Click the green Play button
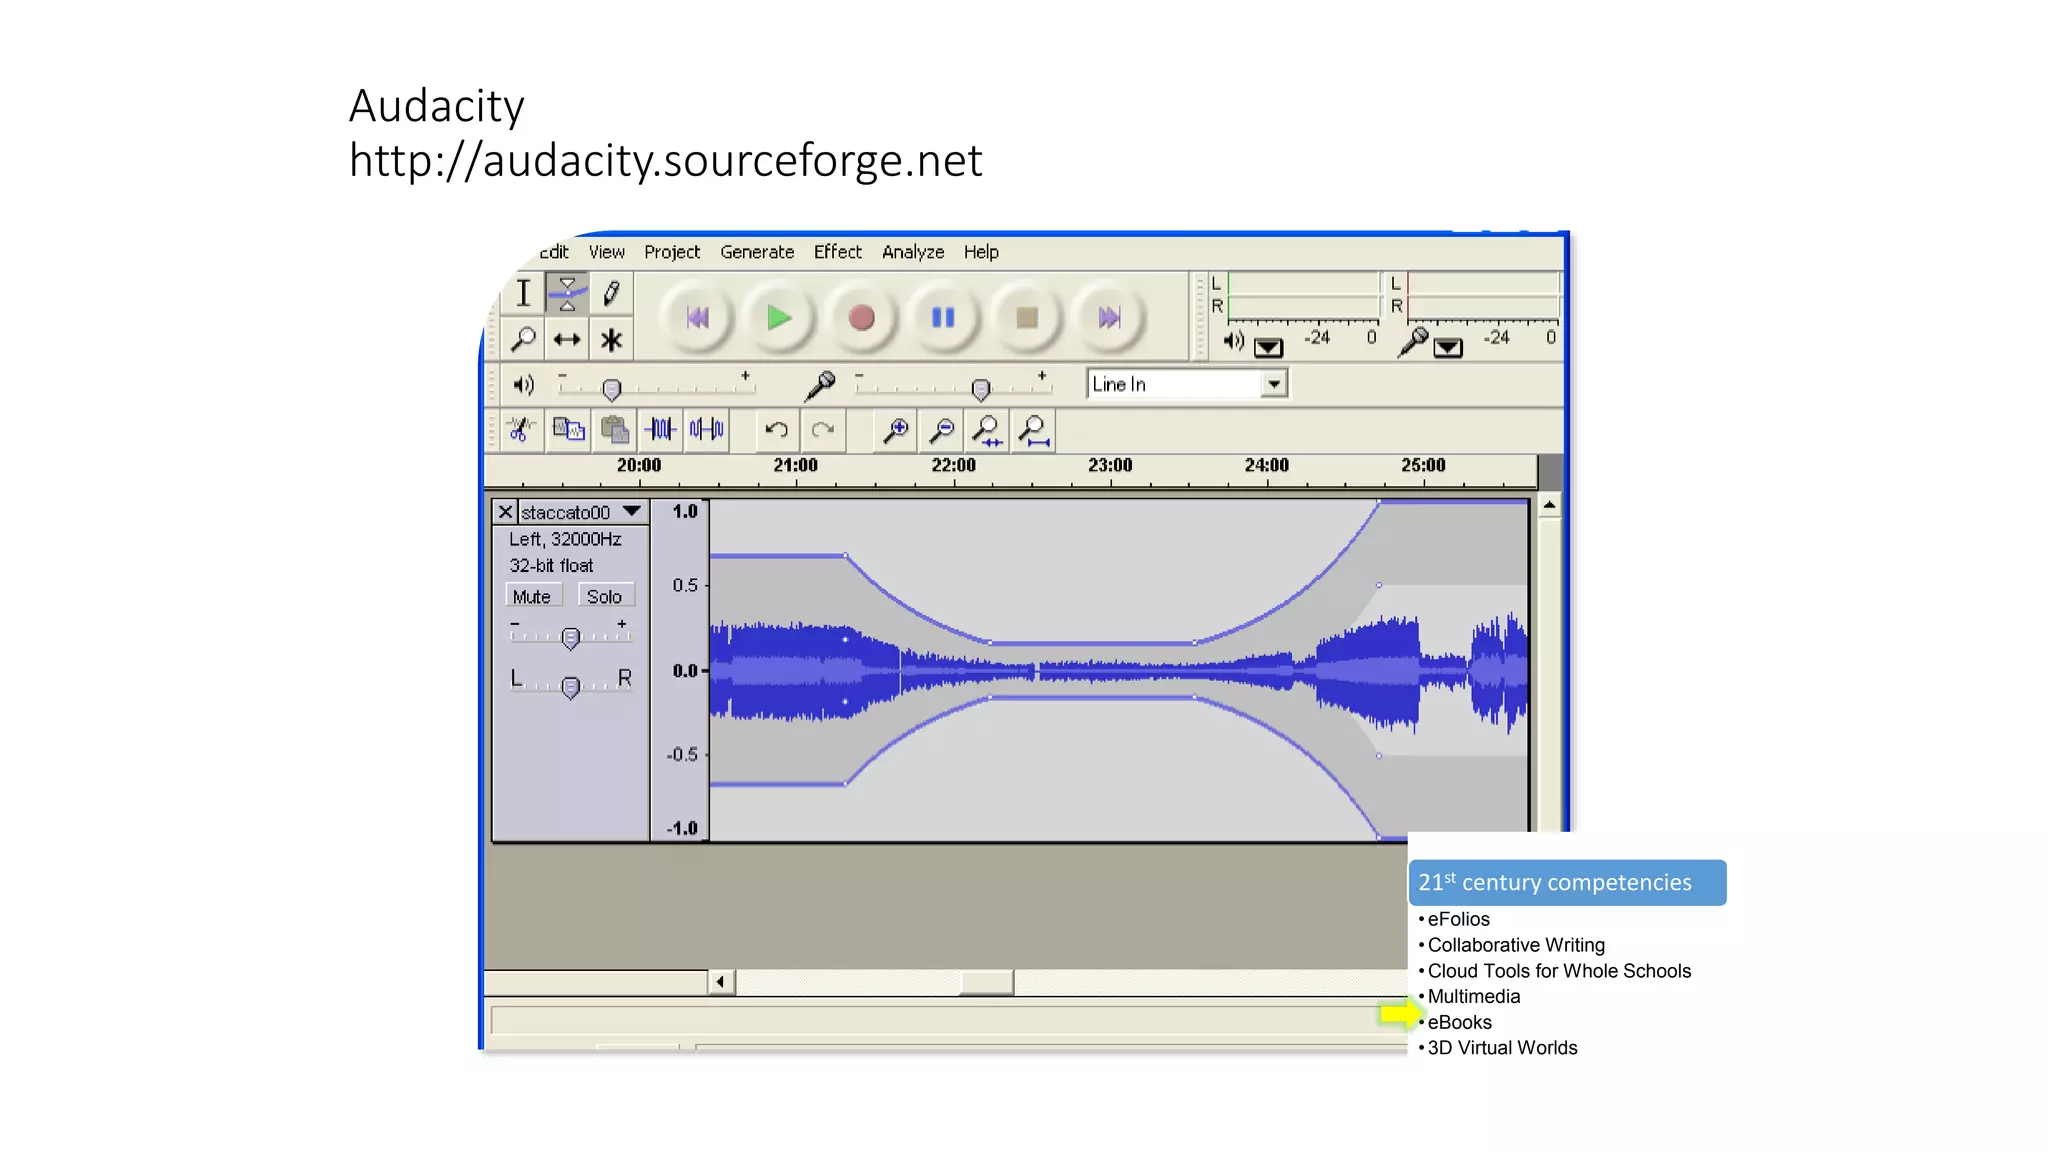This screenshot has height=1152, width=2048. [x=779, y=318]
